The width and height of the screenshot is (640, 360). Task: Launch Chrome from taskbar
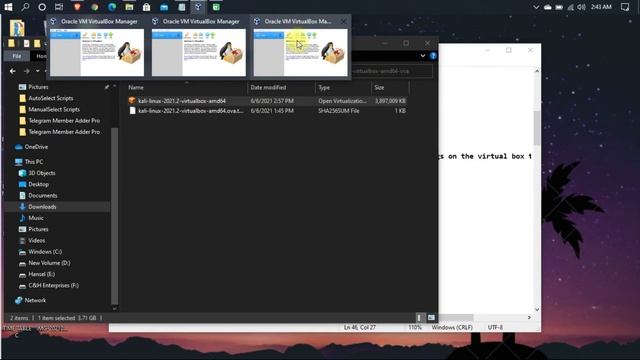[x=94, y=7]
